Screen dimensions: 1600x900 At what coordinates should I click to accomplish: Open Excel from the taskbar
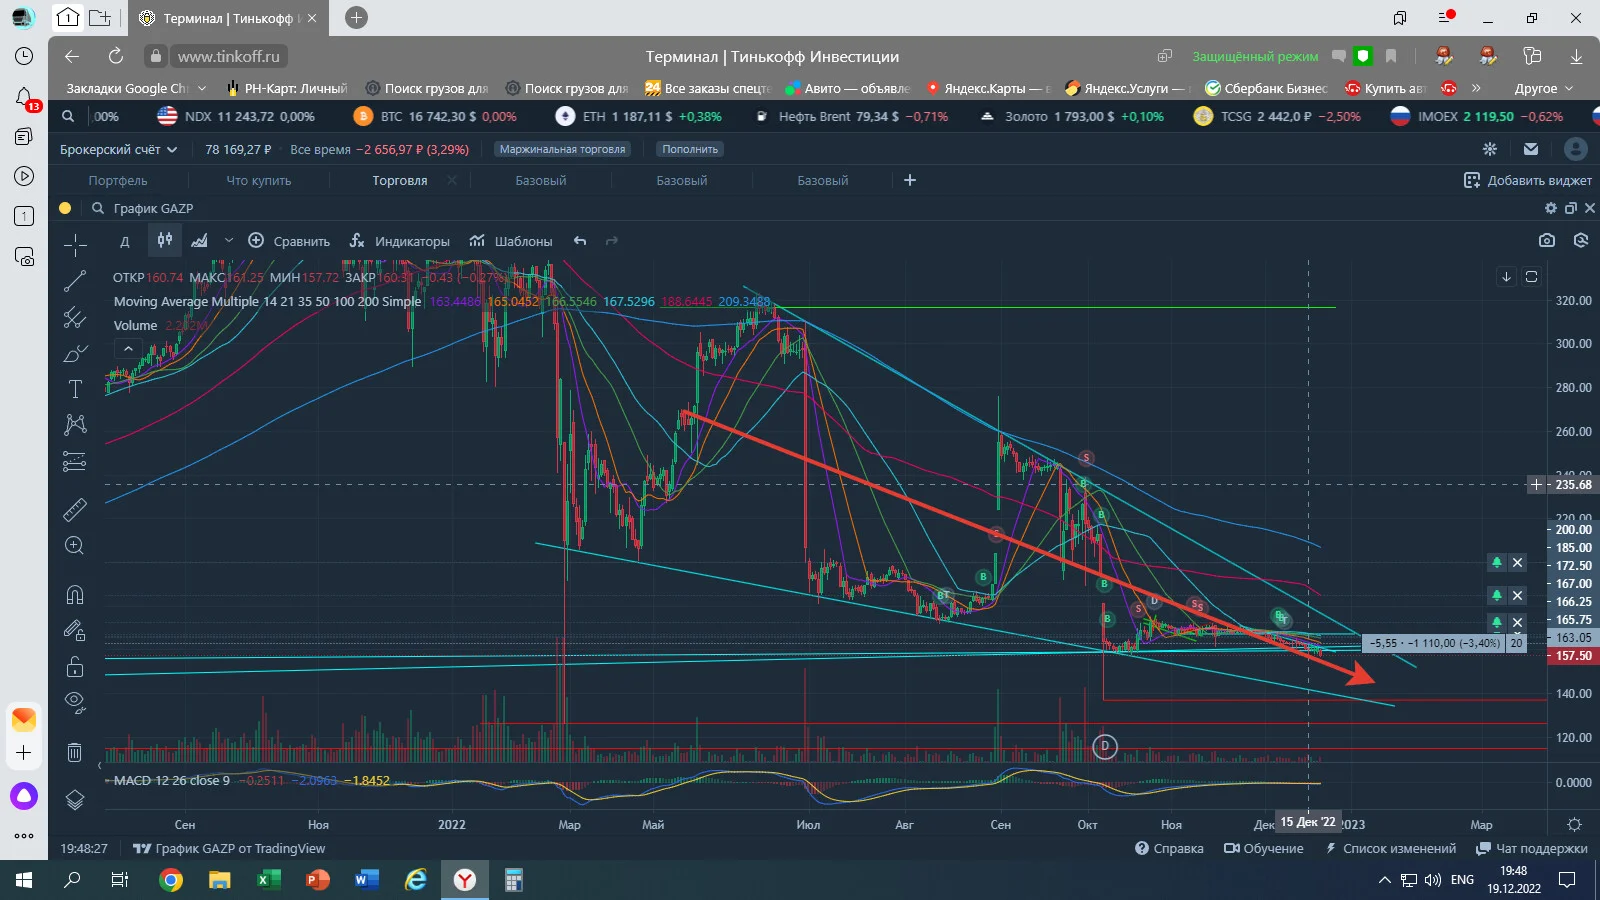(268, 880)
